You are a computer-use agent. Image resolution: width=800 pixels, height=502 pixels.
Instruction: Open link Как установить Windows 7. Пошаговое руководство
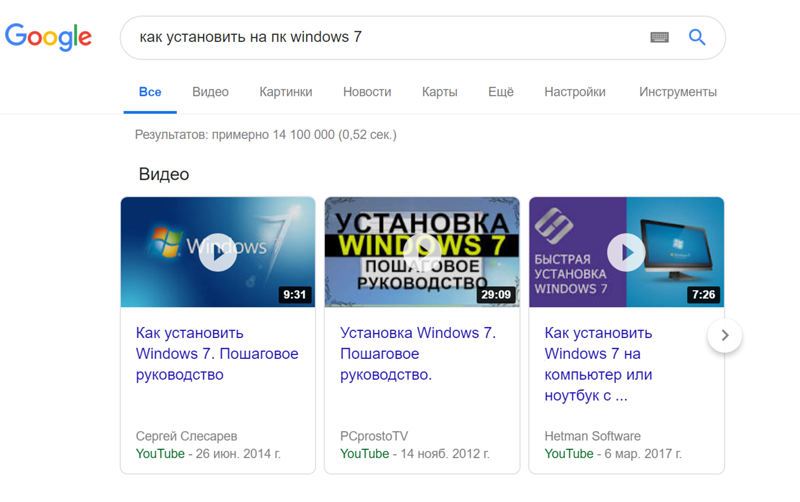(x=217, y=354)
